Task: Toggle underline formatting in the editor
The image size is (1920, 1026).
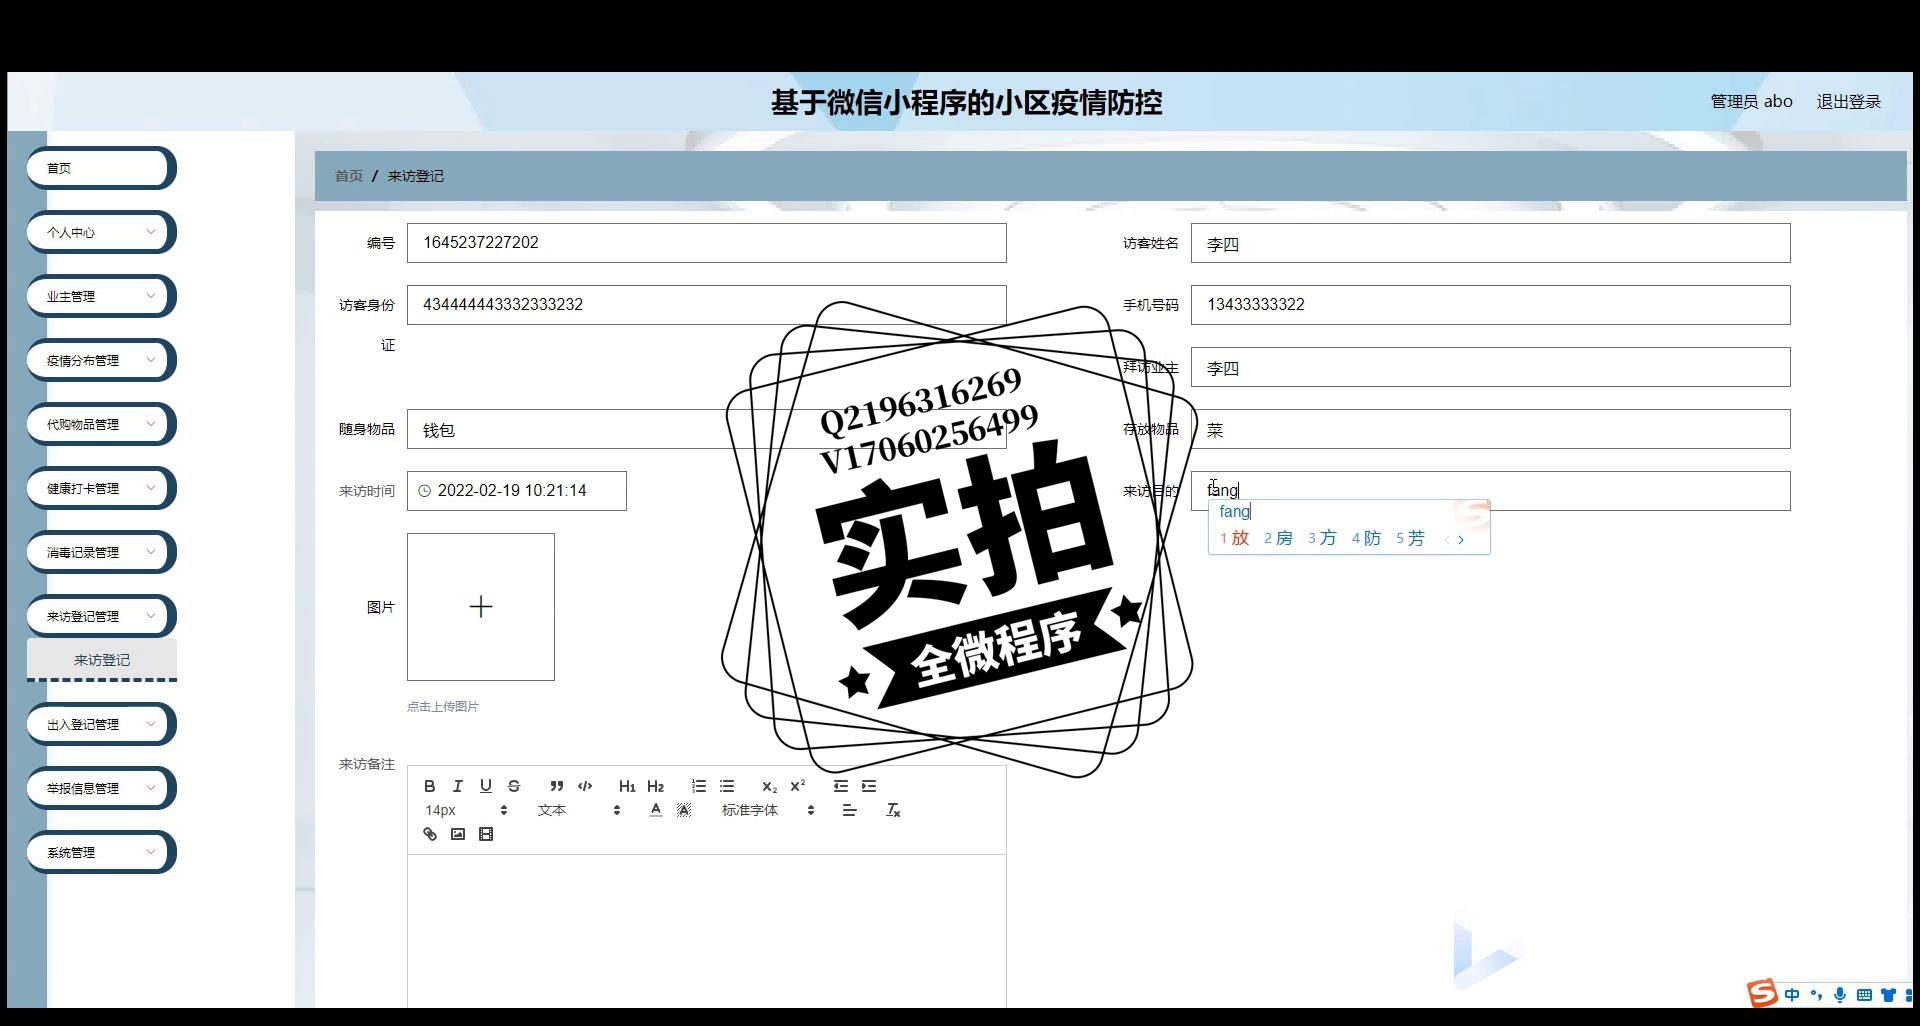Action: [486, 786]
